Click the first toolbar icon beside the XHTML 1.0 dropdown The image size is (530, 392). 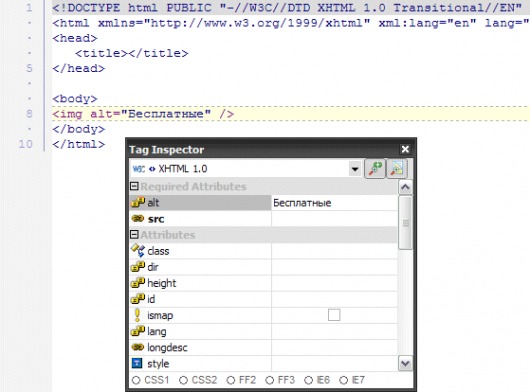(x=375, y=168)
